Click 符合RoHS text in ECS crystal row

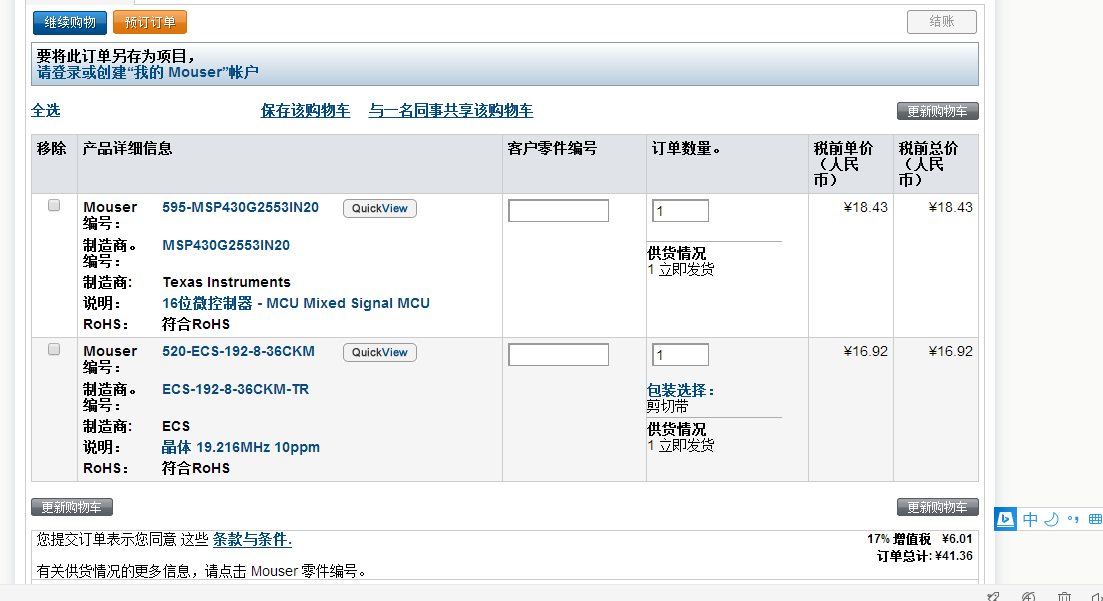tap(196, 469)
